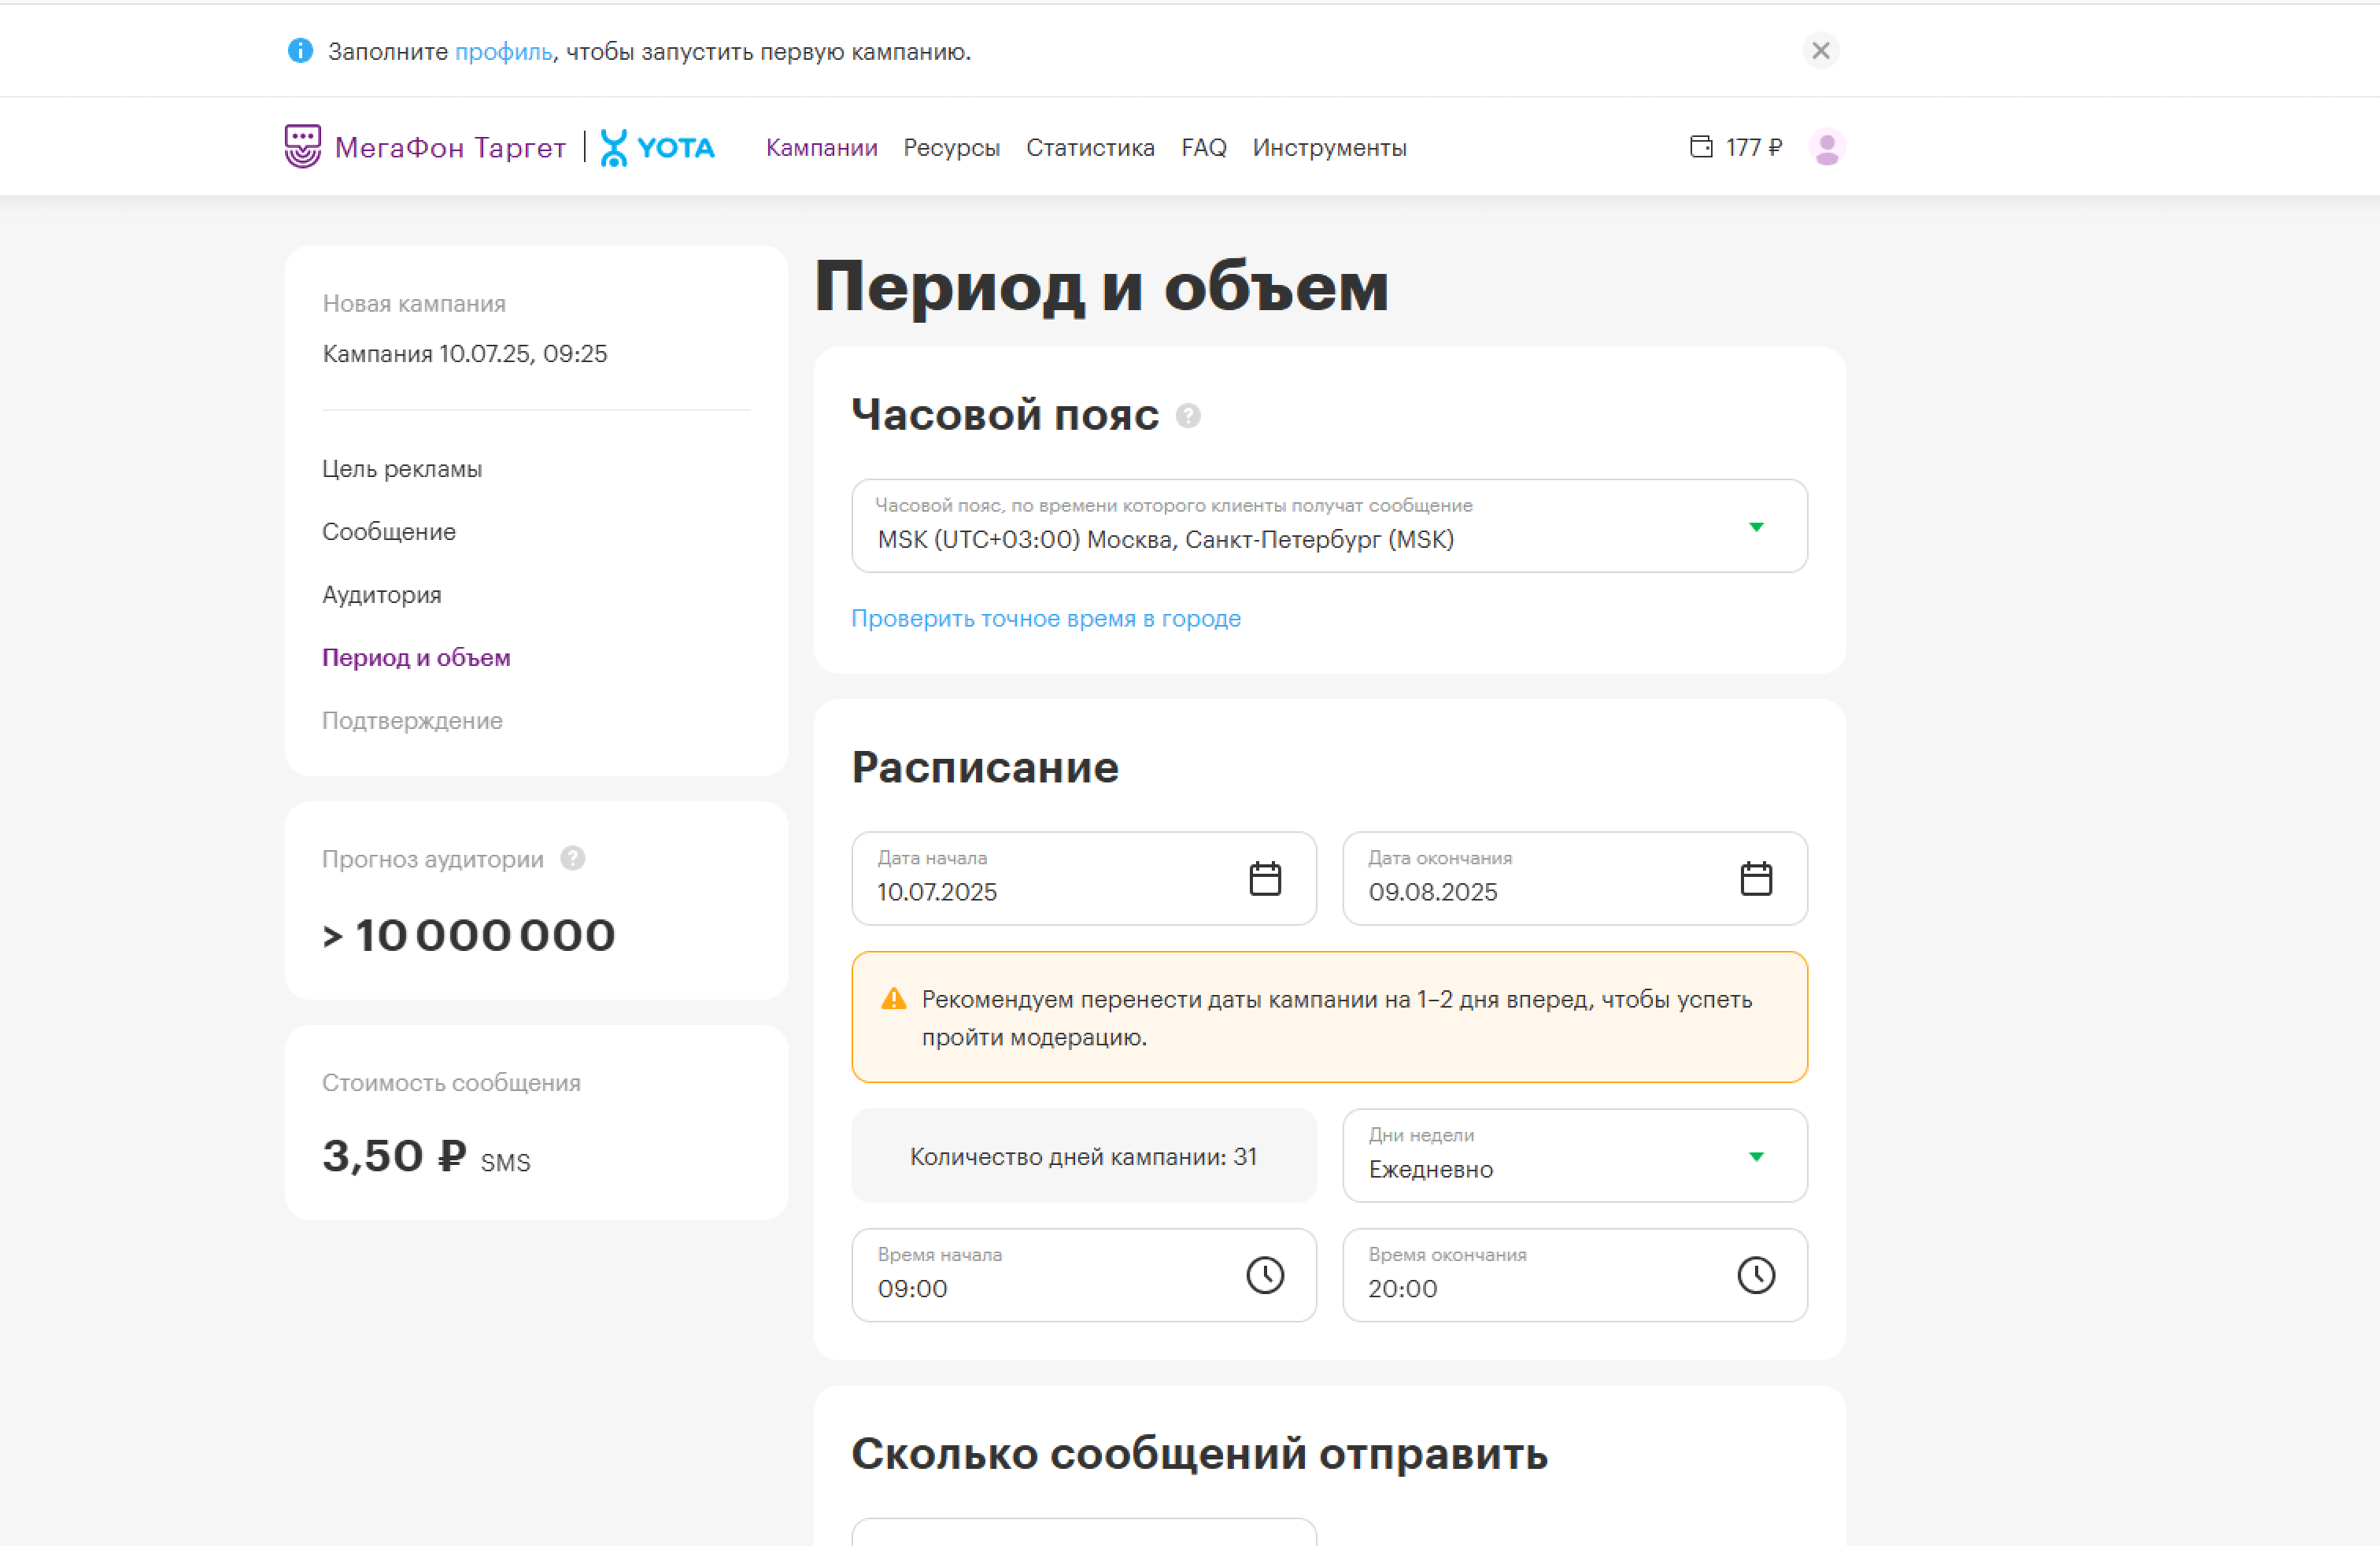2380x1546 pixels.
Task: Open the calendar picker for Дата начала
Action: [x=1264, y=878]
